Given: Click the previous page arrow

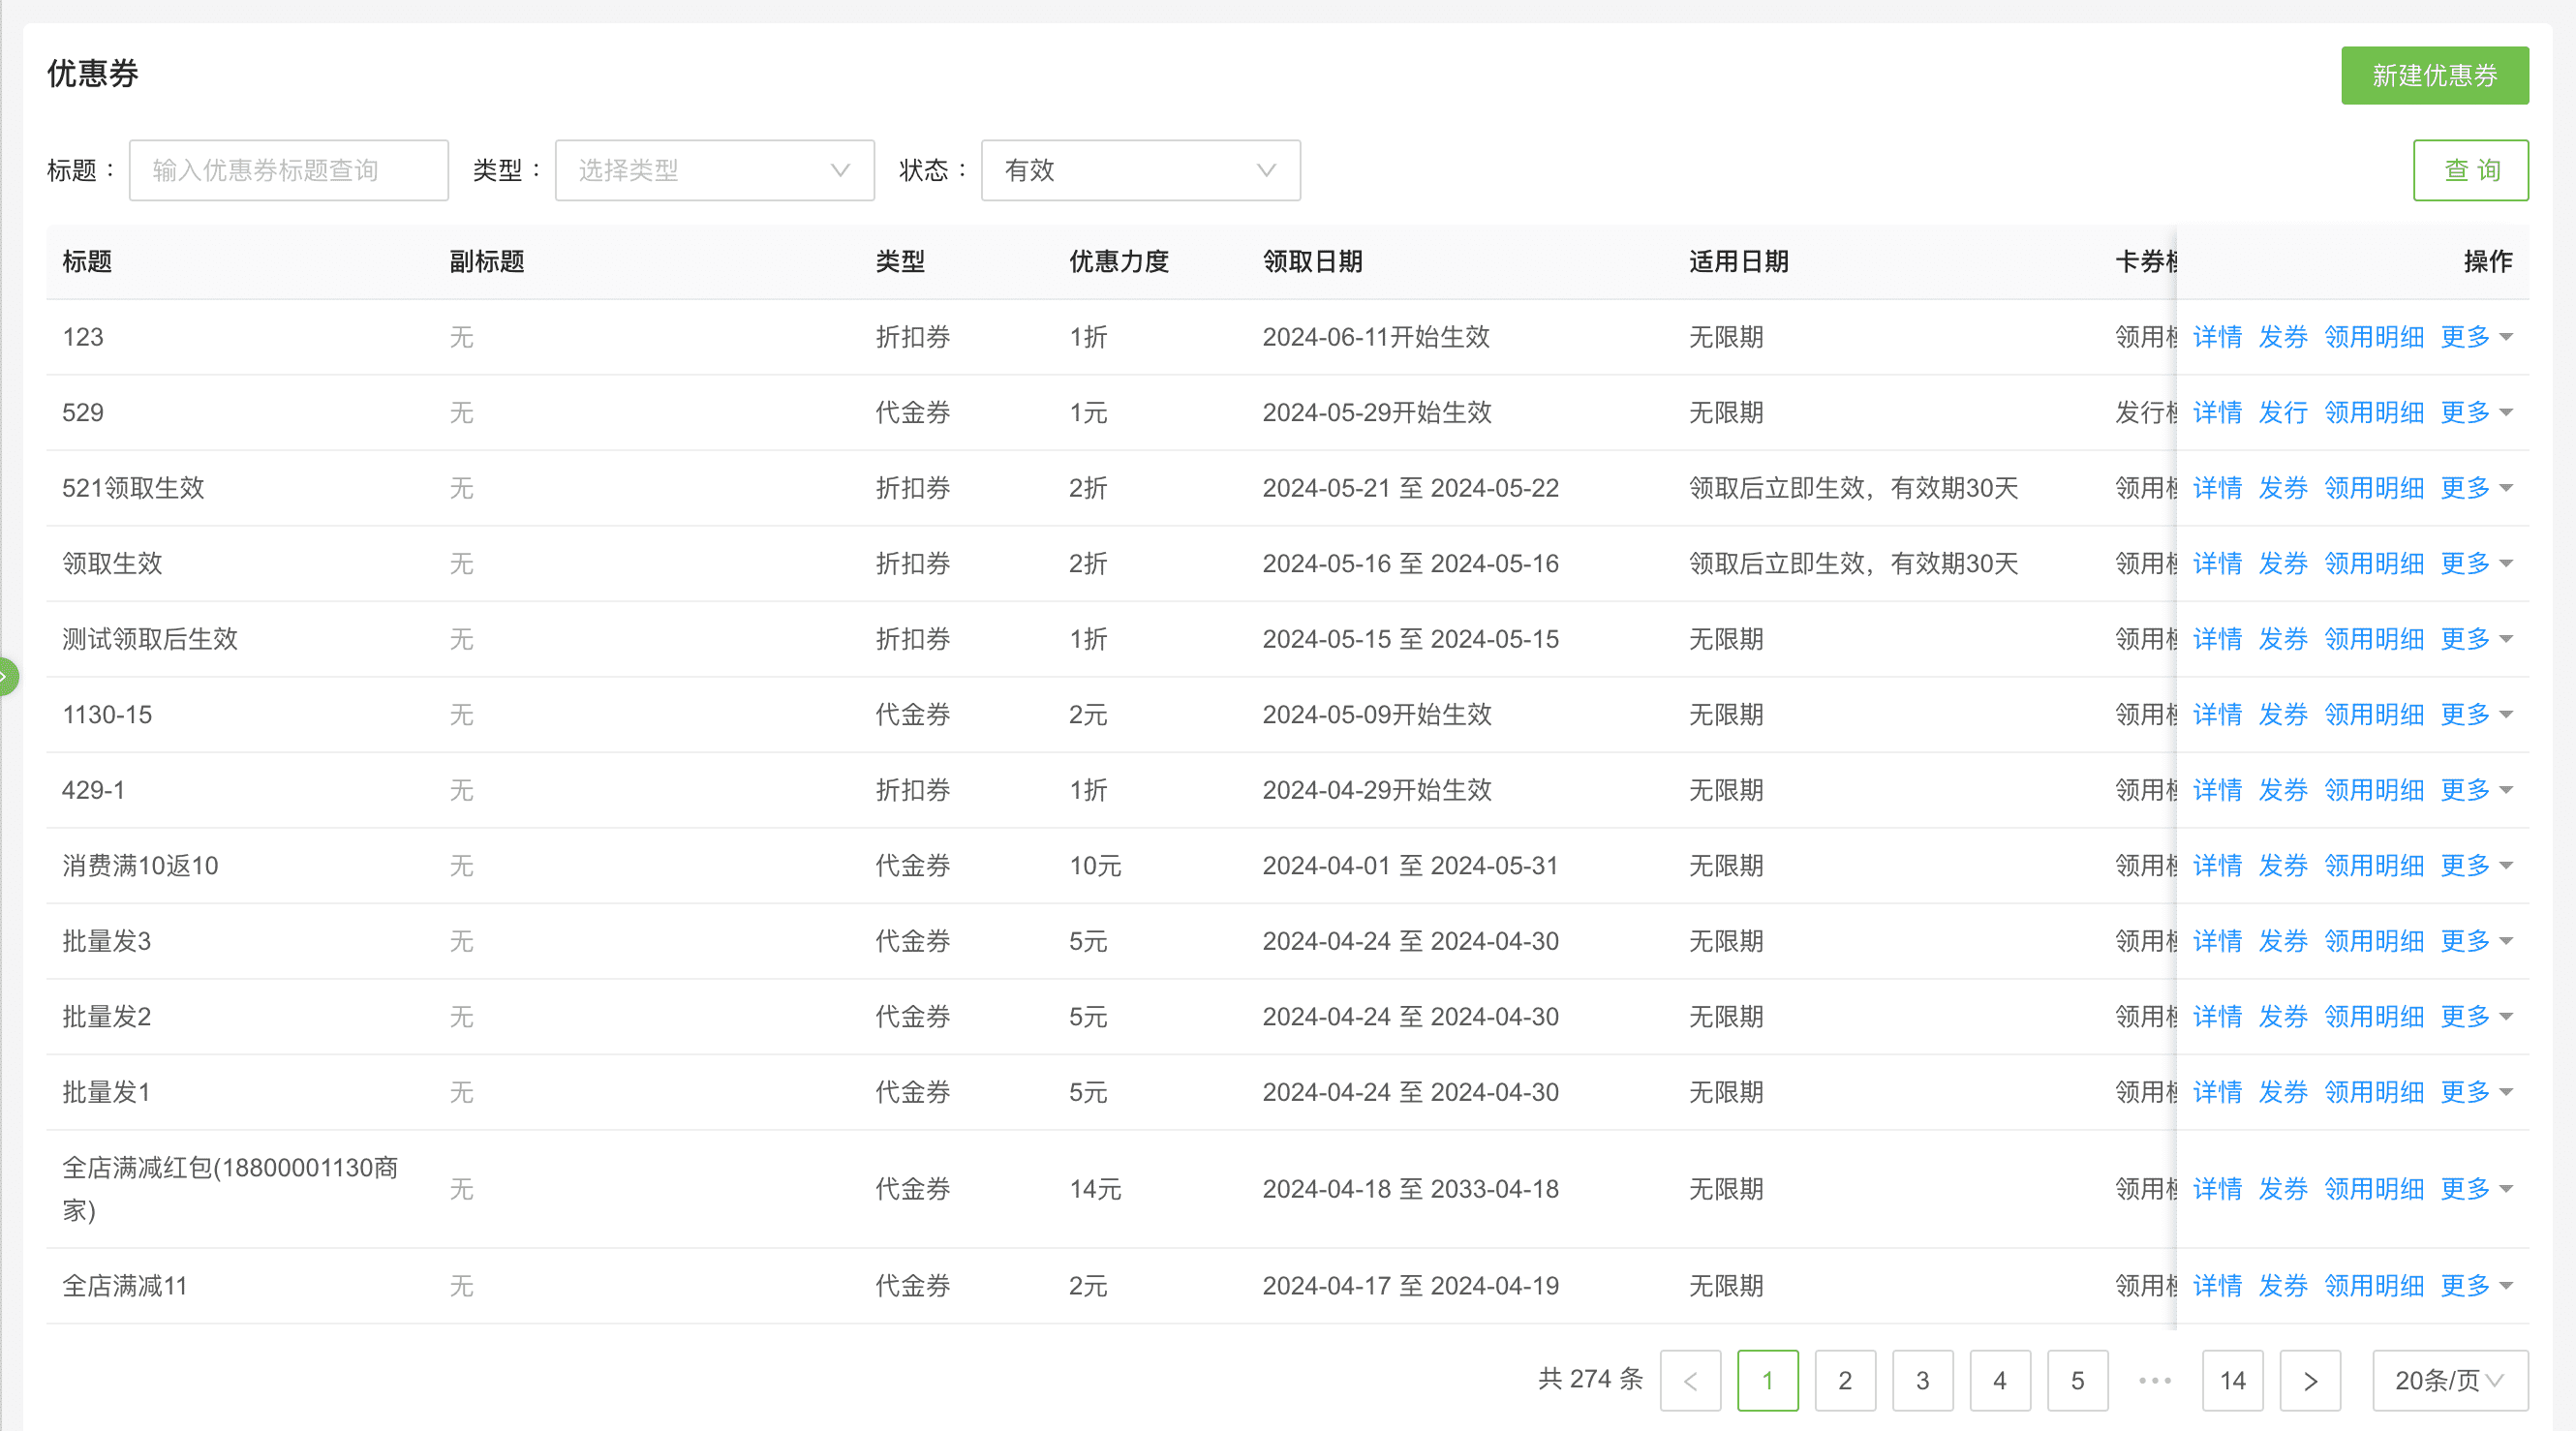Looking at the screenshot, I should point(1690,1381).
